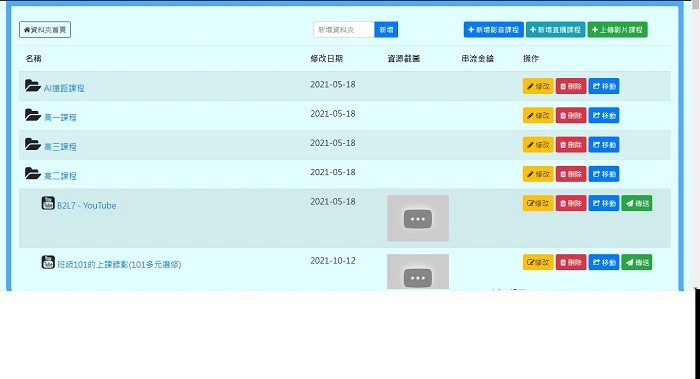This screenshot has width=700, height=379.
Task: Delete the 高一課程 folder
Action: tap(571, 116)
